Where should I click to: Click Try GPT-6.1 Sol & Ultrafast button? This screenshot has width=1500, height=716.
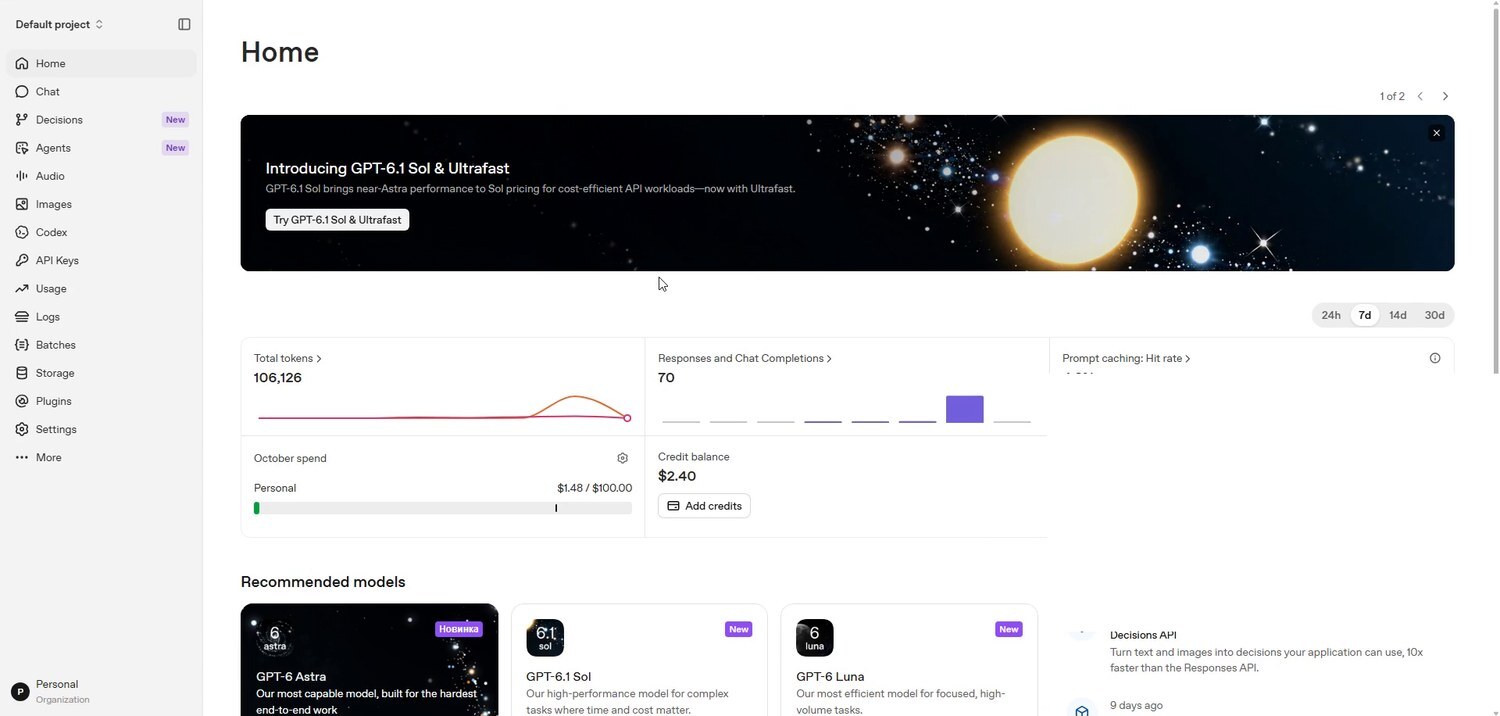(337, 220)
